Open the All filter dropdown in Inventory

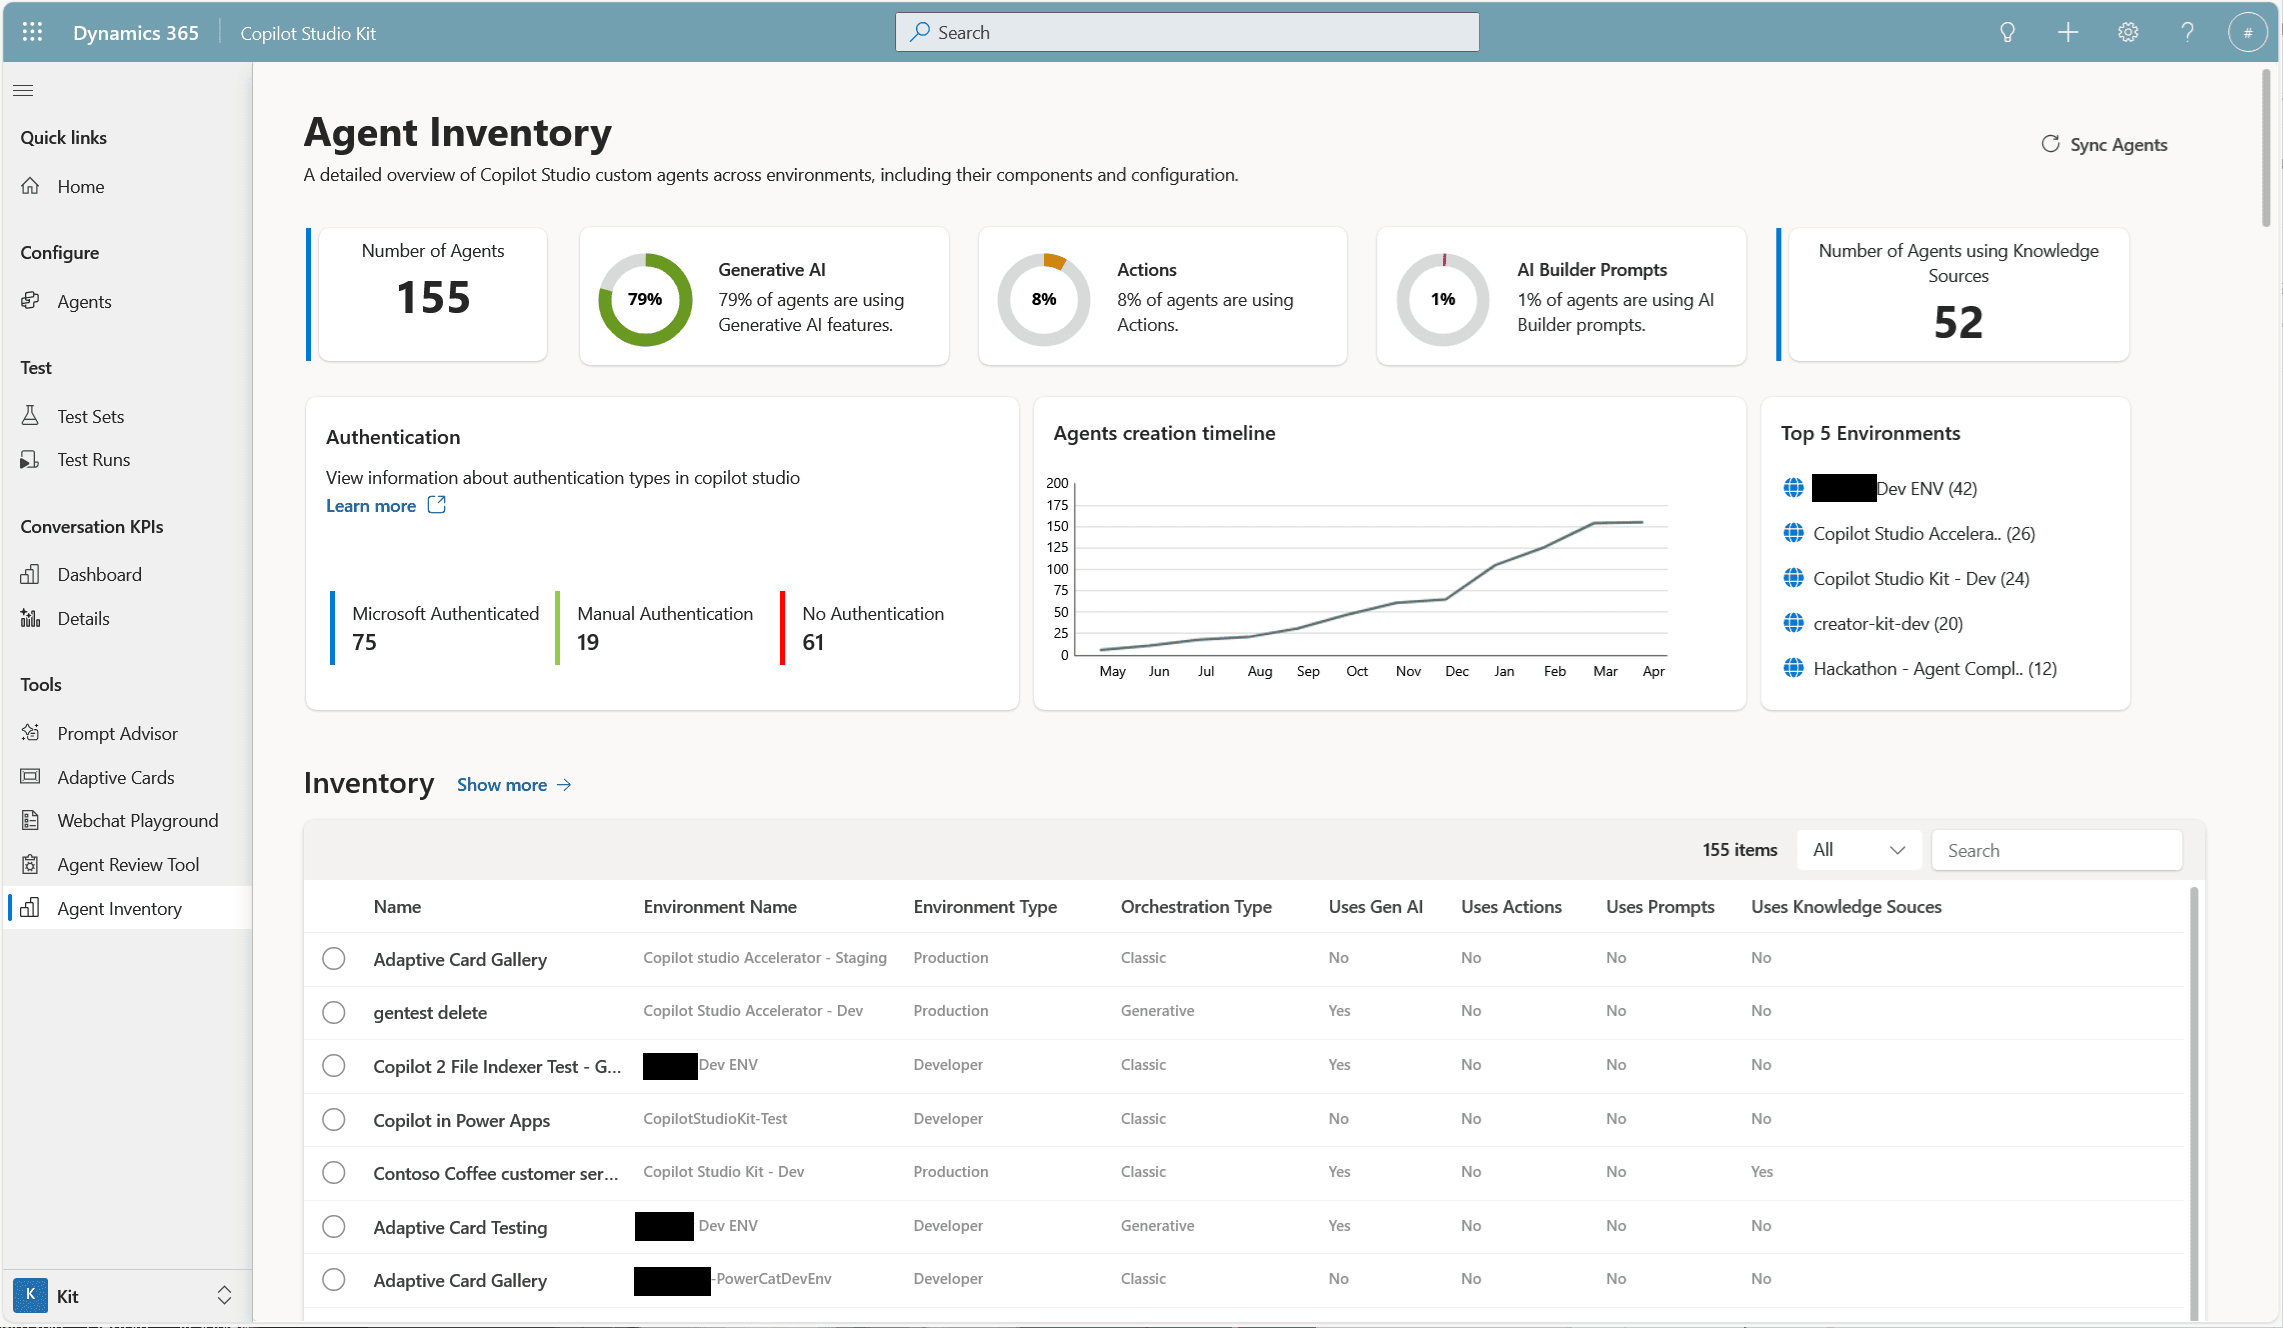(x=1859, y=850)
